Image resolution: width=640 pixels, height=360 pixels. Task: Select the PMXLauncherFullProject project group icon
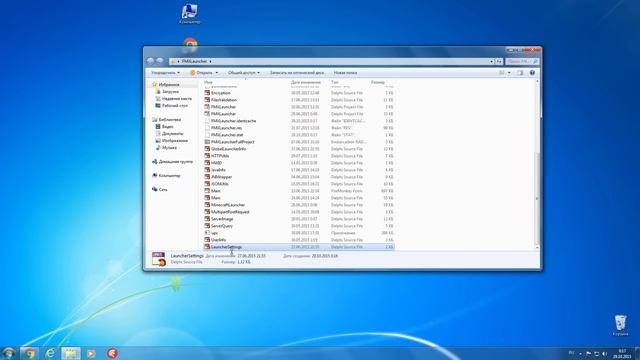click(207, 142)
